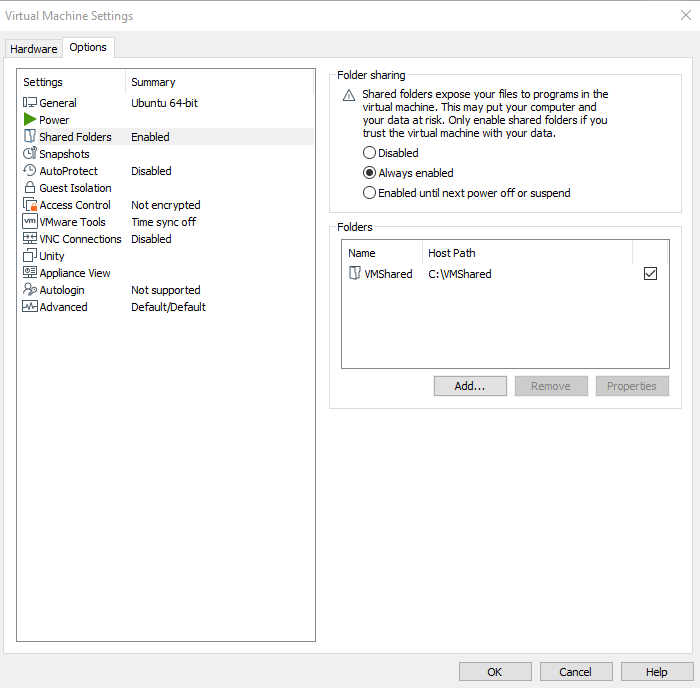Click the Settings column header
The height and width of the screenshot is (688, 700).
71,82
